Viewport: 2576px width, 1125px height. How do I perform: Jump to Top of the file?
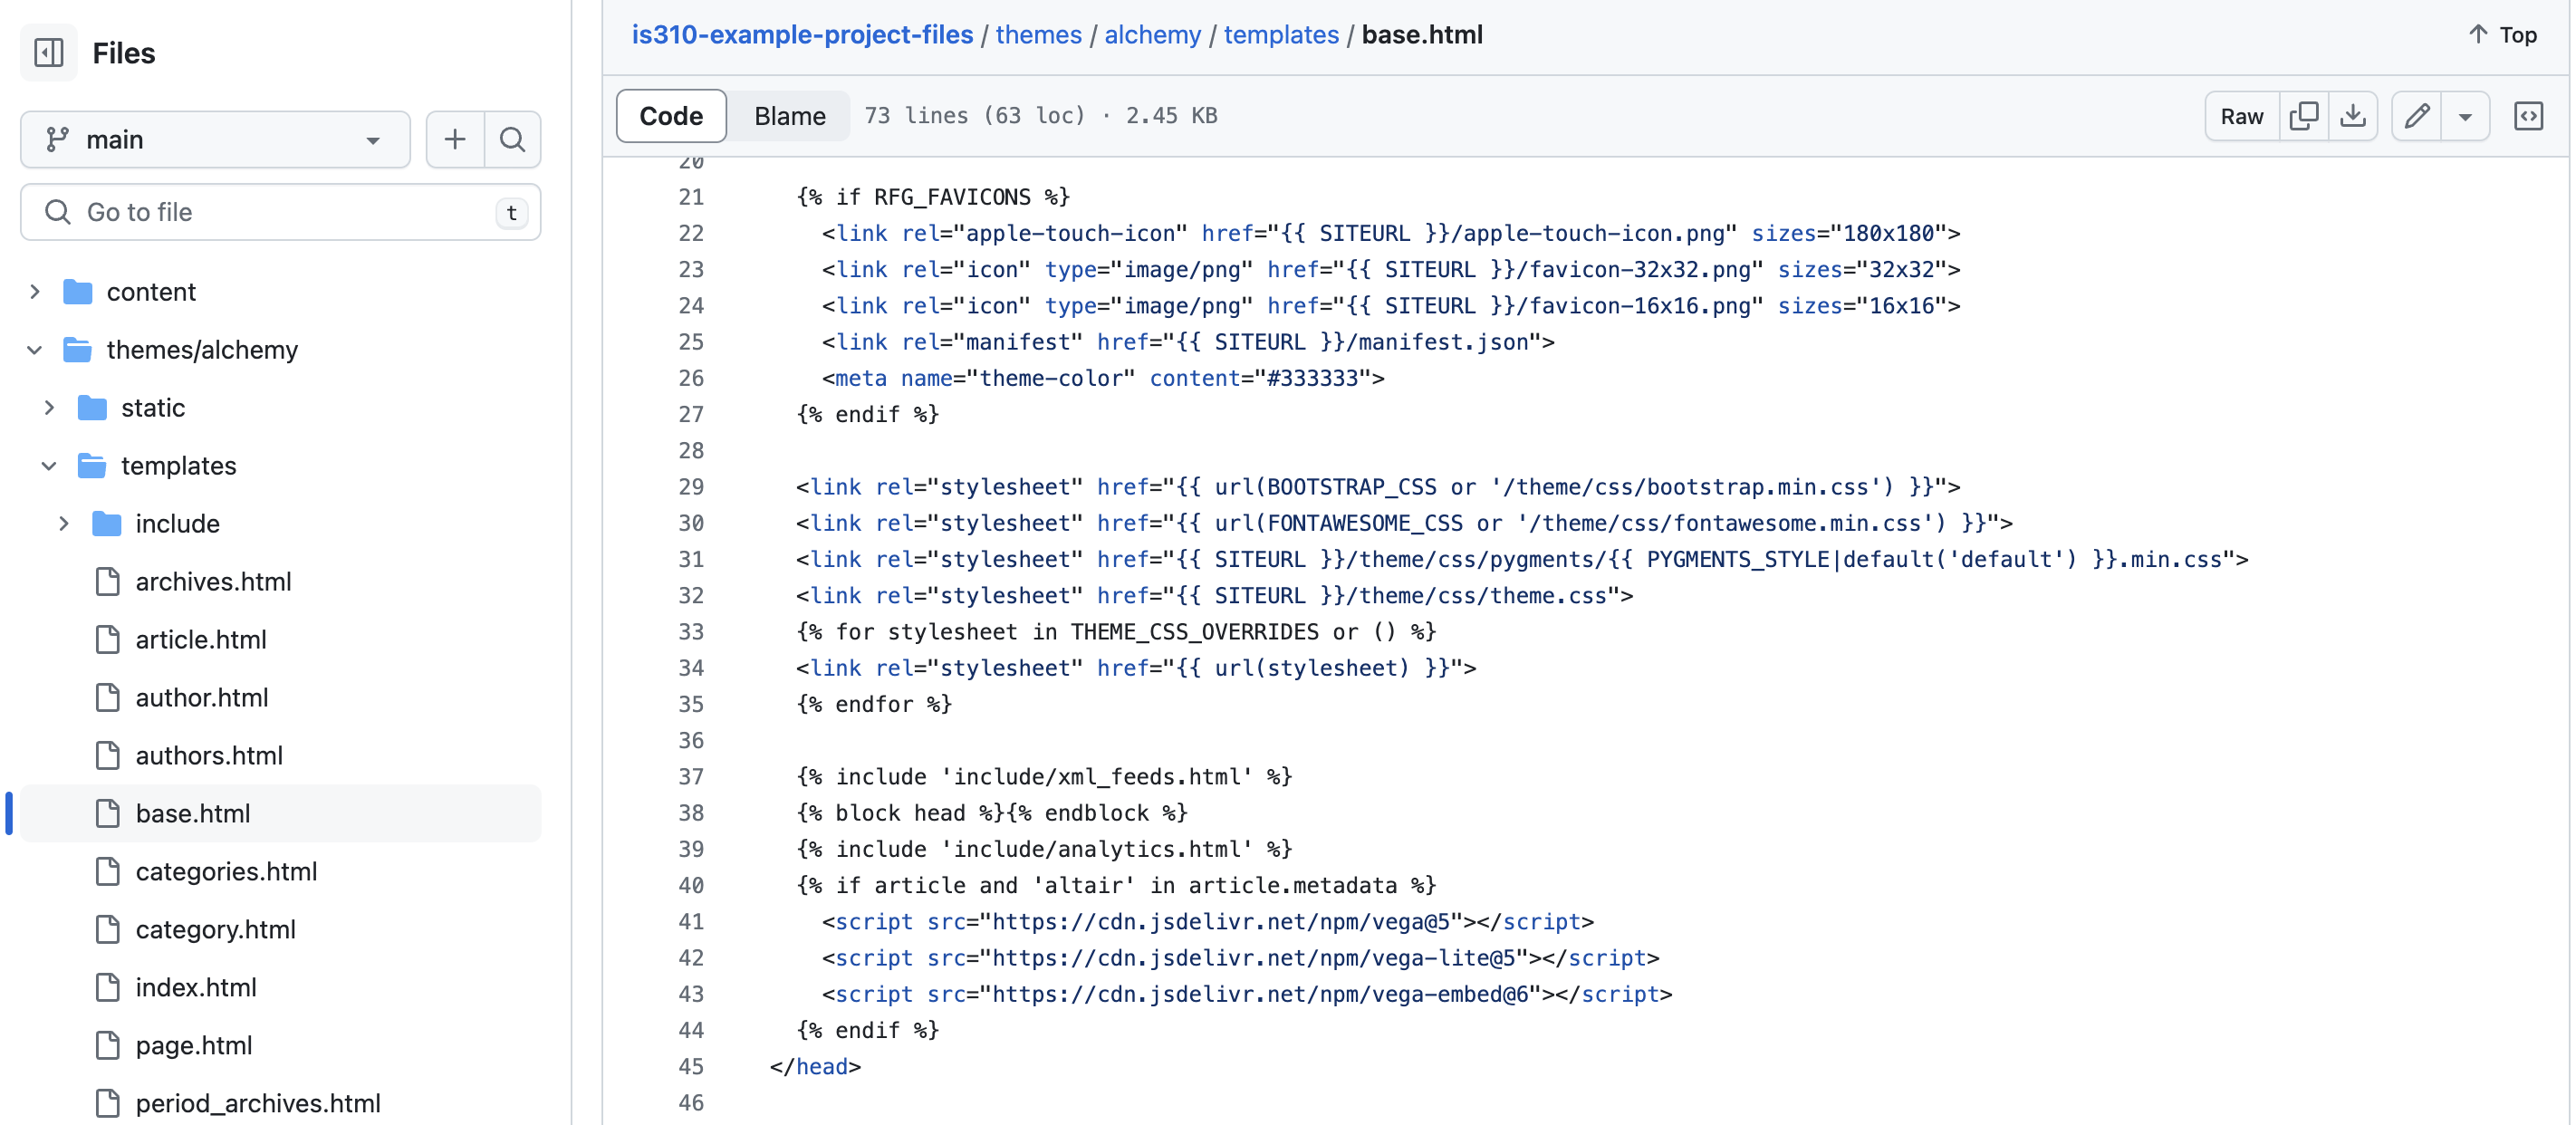coord(2503,35)
